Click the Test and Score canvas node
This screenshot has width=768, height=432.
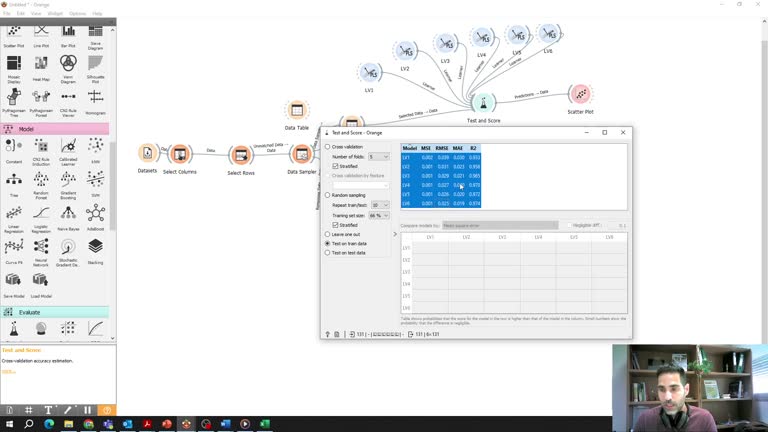(x=483, y=103)
